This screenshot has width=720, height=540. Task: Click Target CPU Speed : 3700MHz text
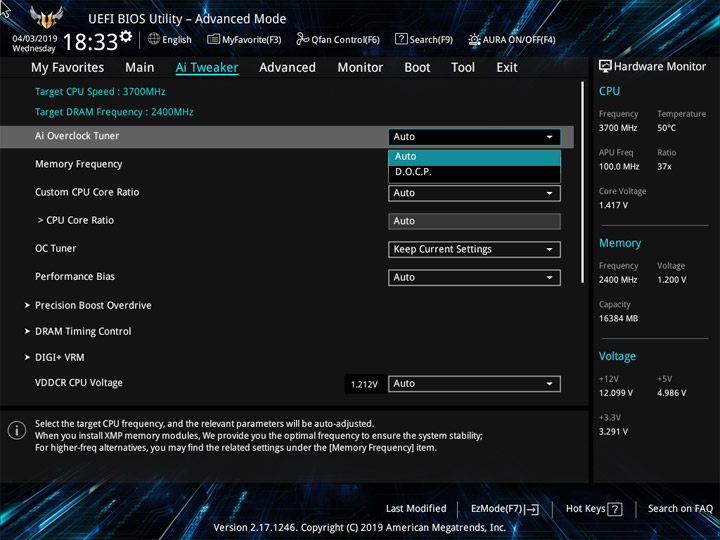100,91
